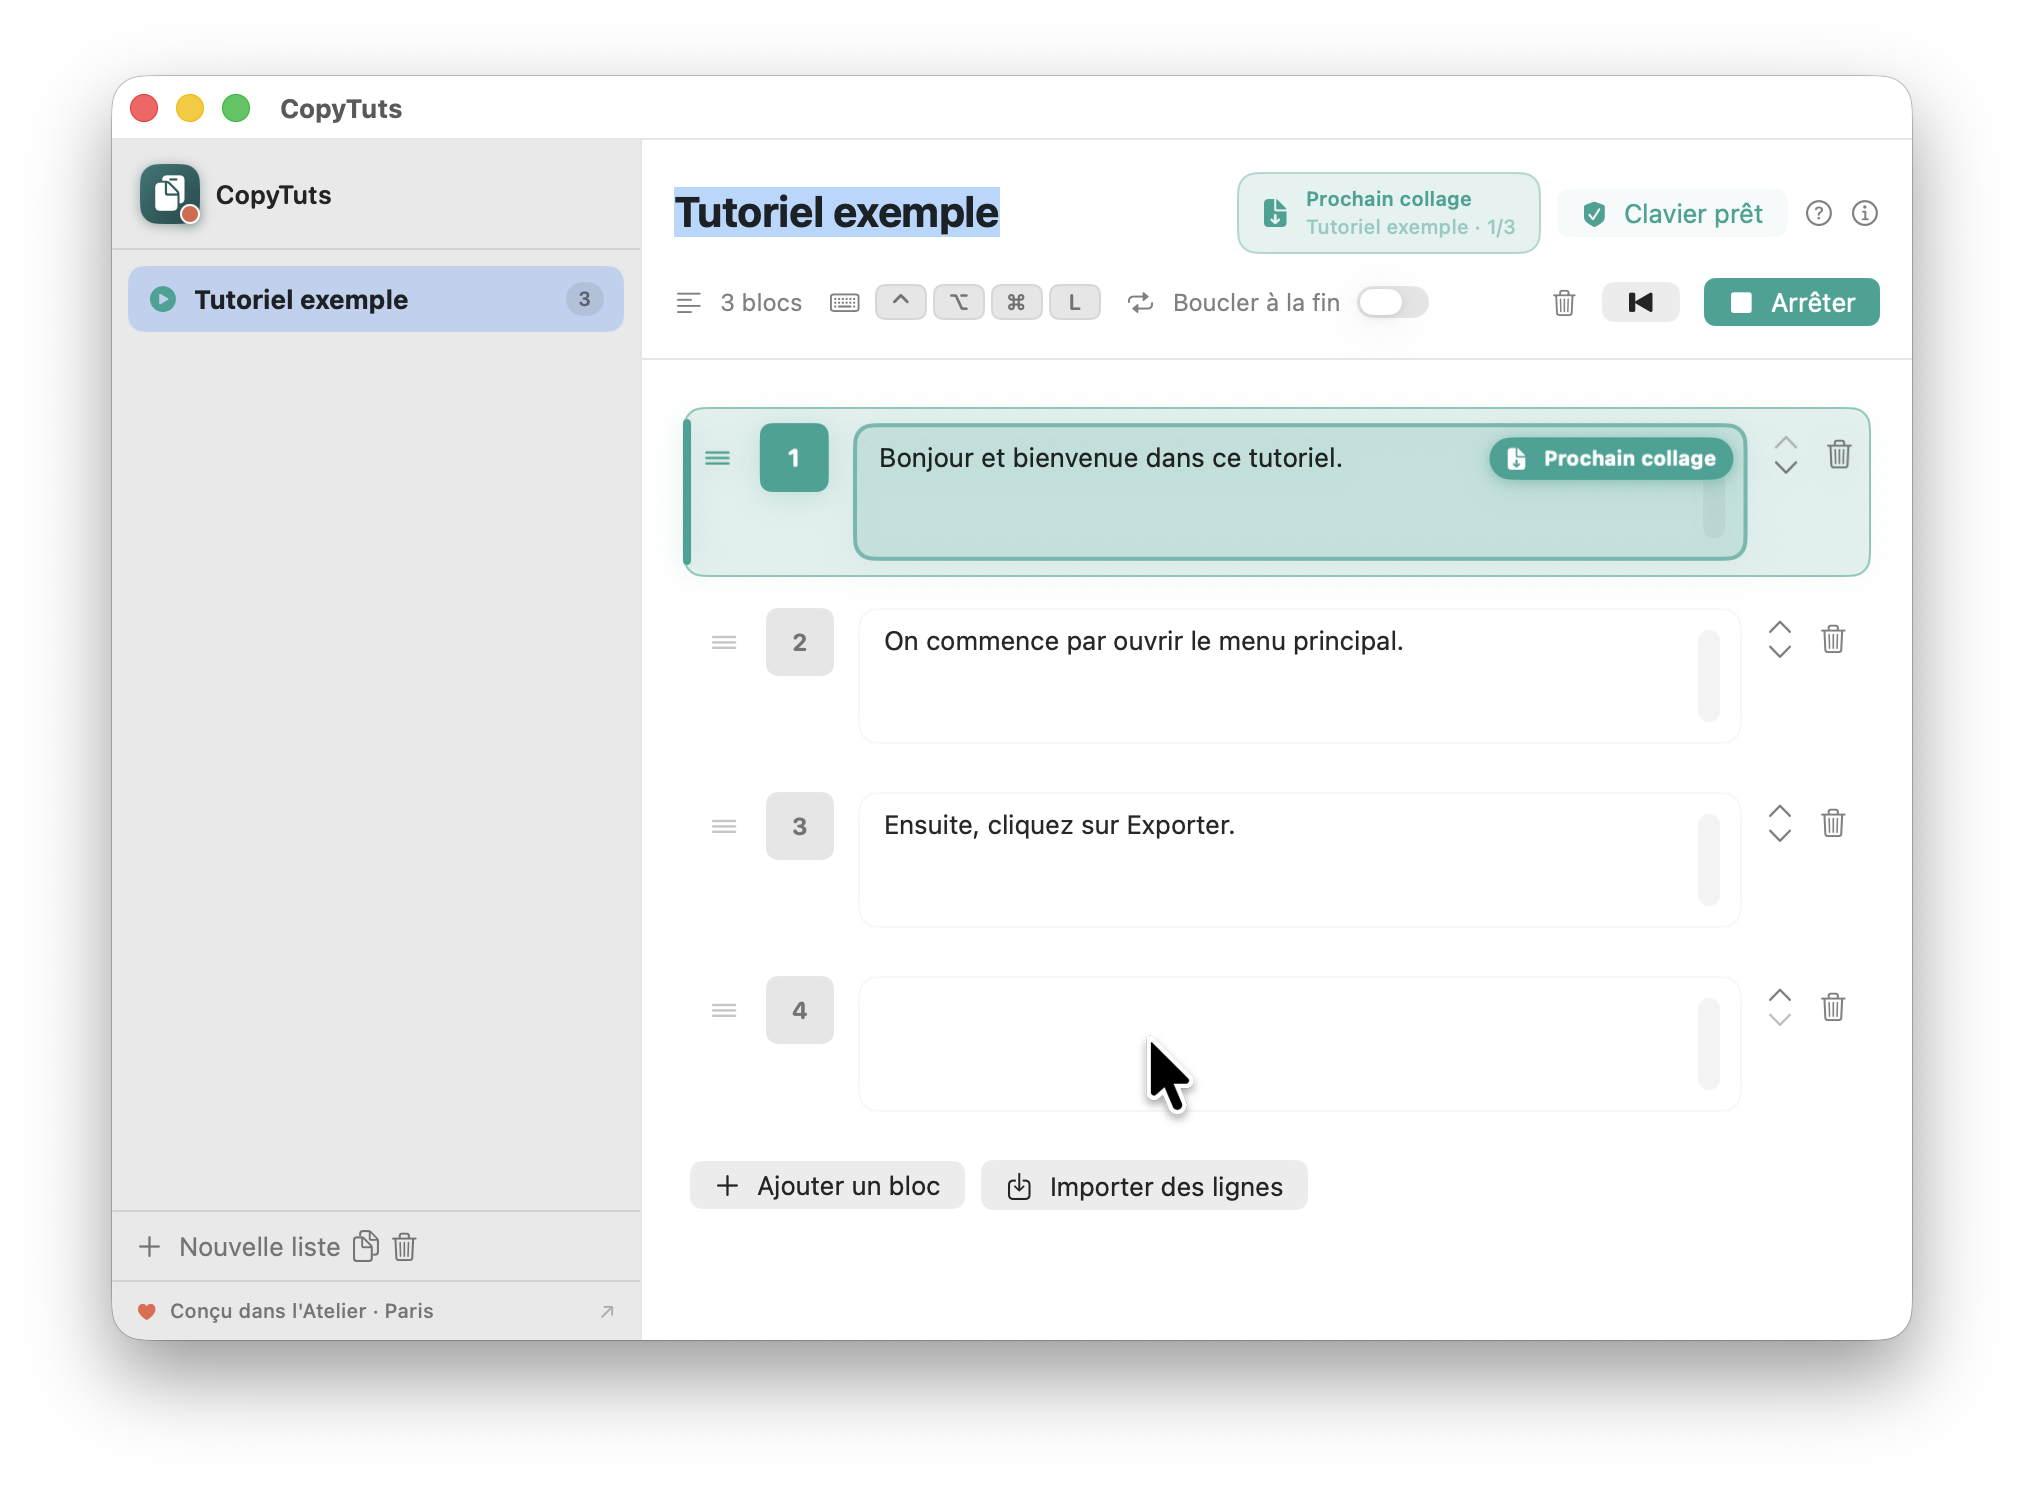Click the Option key shortcut cap
Viewport: 2024px width, 1488px height.
(958, 302)
